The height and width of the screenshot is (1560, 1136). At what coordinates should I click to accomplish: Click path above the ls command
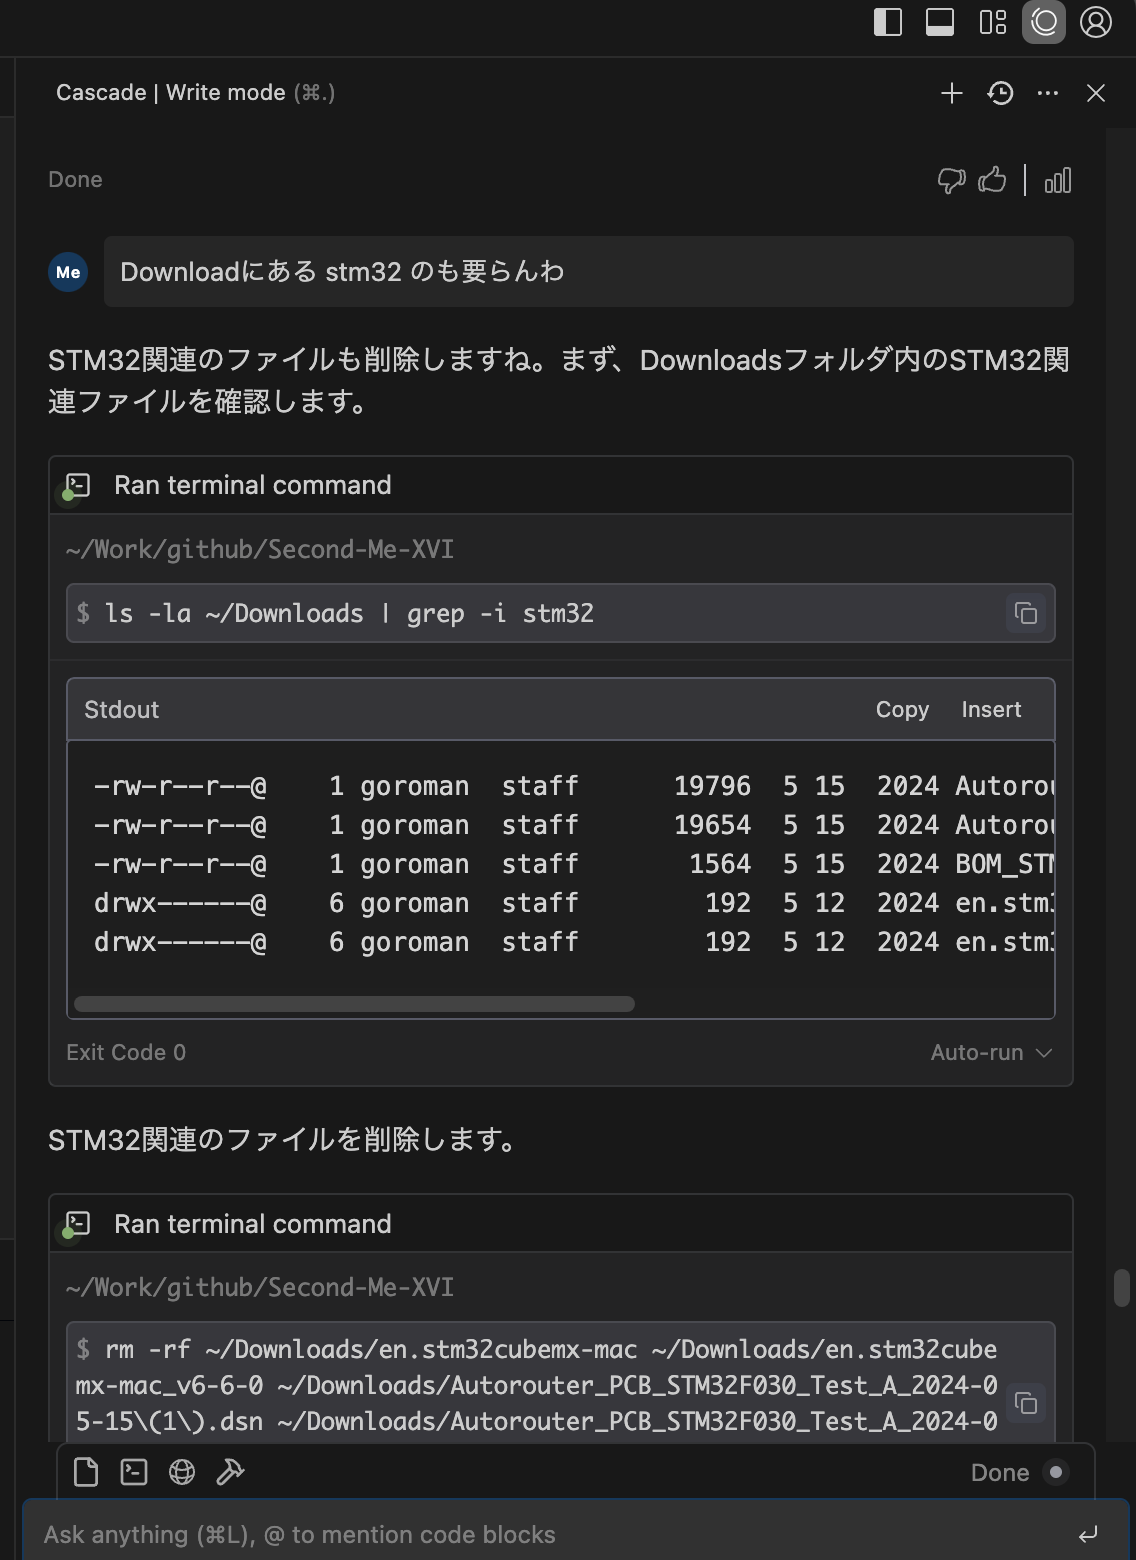click(x=260, y=549)
